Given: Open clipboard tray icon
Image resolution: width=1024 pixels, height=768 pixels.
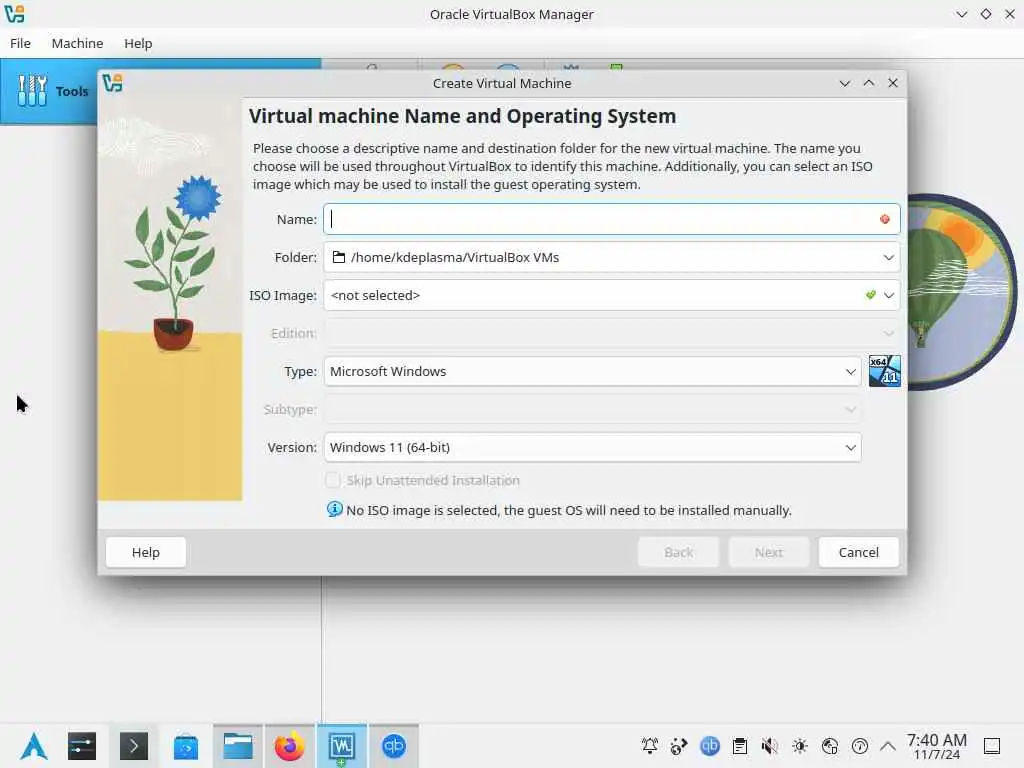Looking at the screenshot, I should pos(740,746).
